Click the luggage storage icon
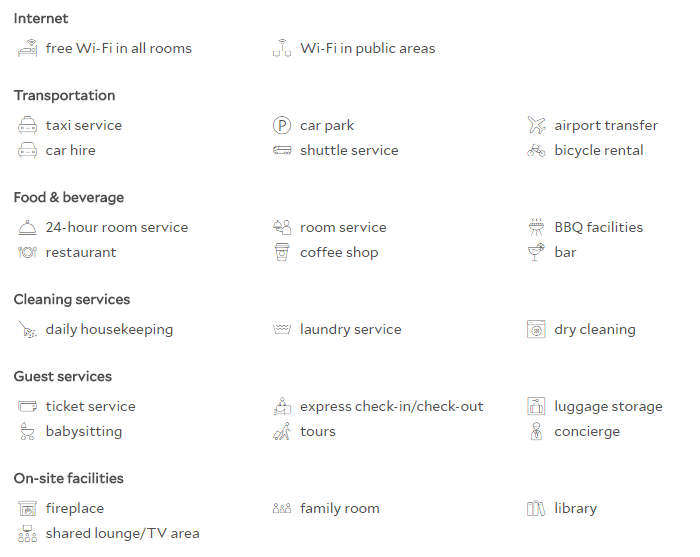The width and height of the screenshot is (700, 557). 536,406
